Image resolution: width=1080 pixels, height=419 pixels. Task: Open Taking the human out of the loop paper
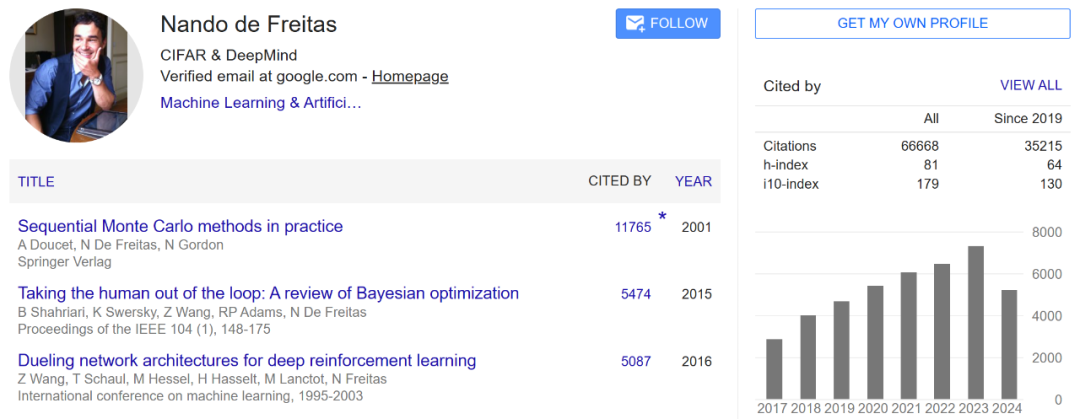pyautogui.click(x=268, y=293)
